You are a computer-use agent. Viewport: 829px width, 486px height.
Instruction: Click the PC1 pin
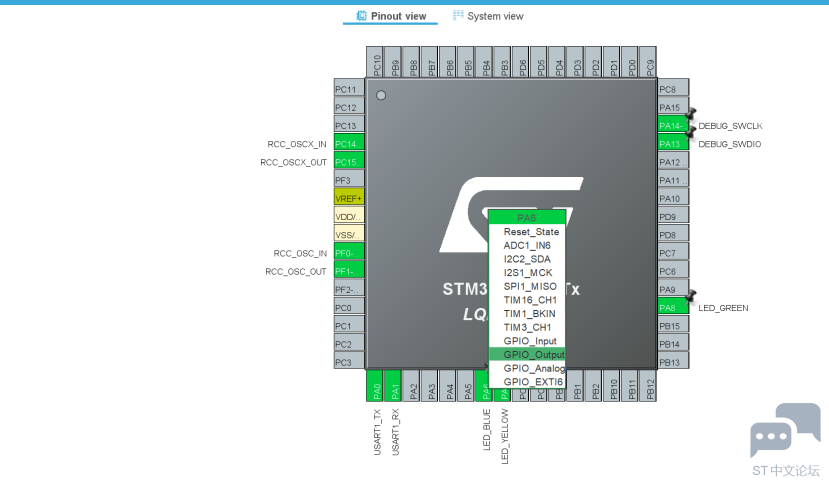tap(349, 326)
